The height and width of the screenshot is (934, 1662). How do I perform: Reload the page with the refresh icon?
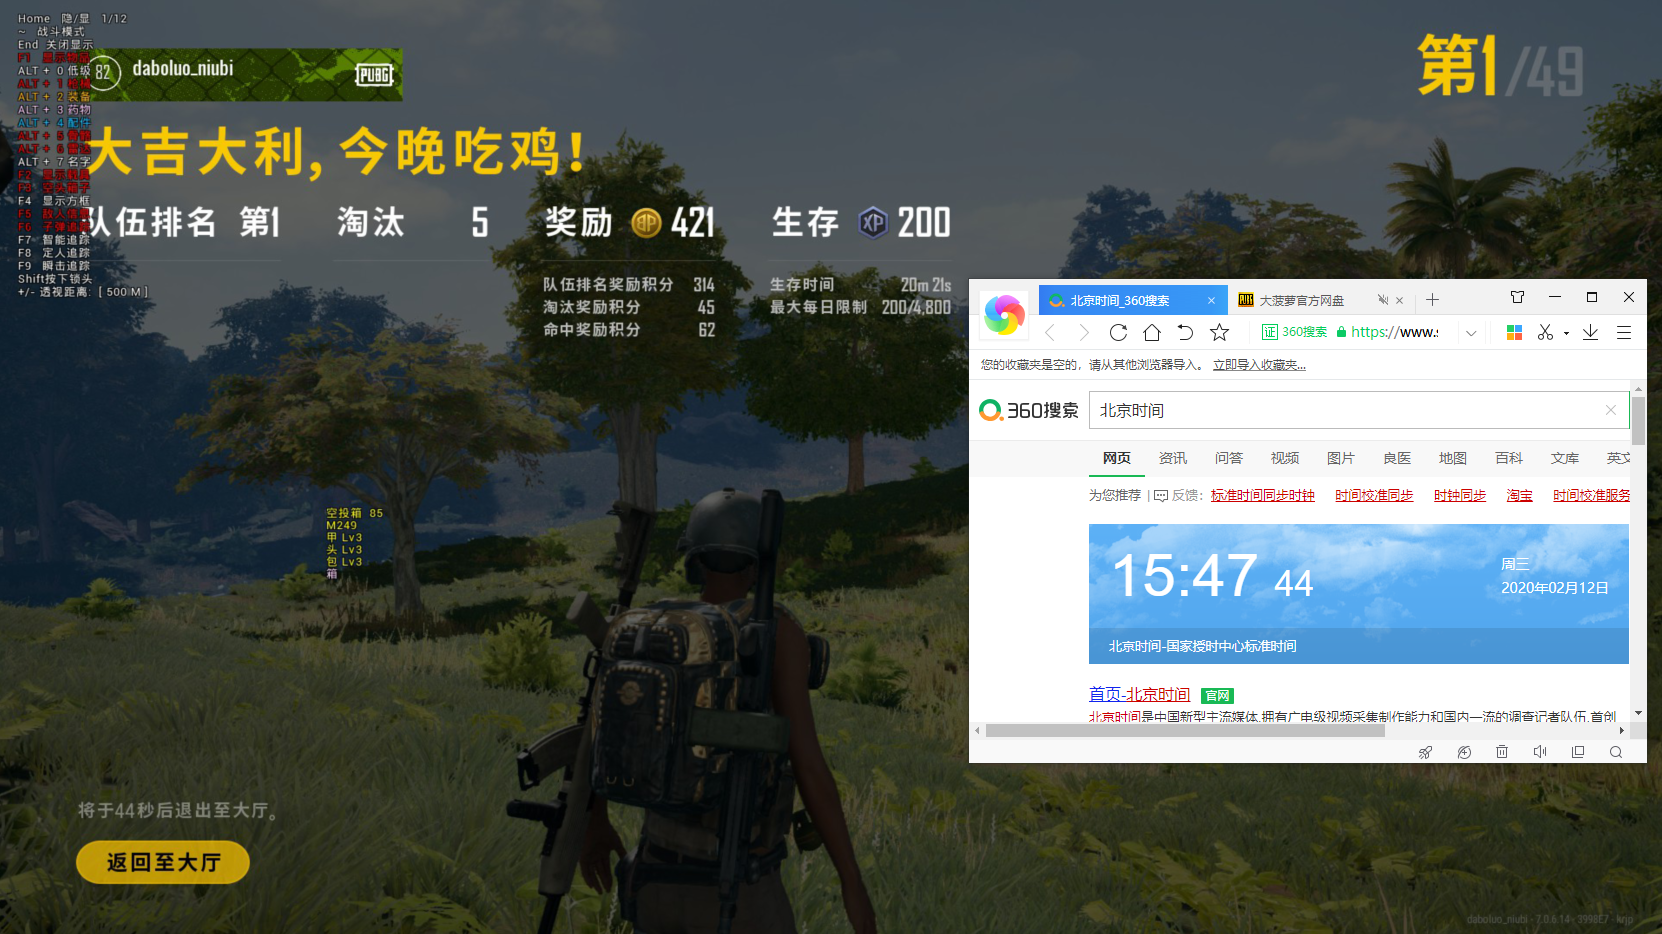1118,332
